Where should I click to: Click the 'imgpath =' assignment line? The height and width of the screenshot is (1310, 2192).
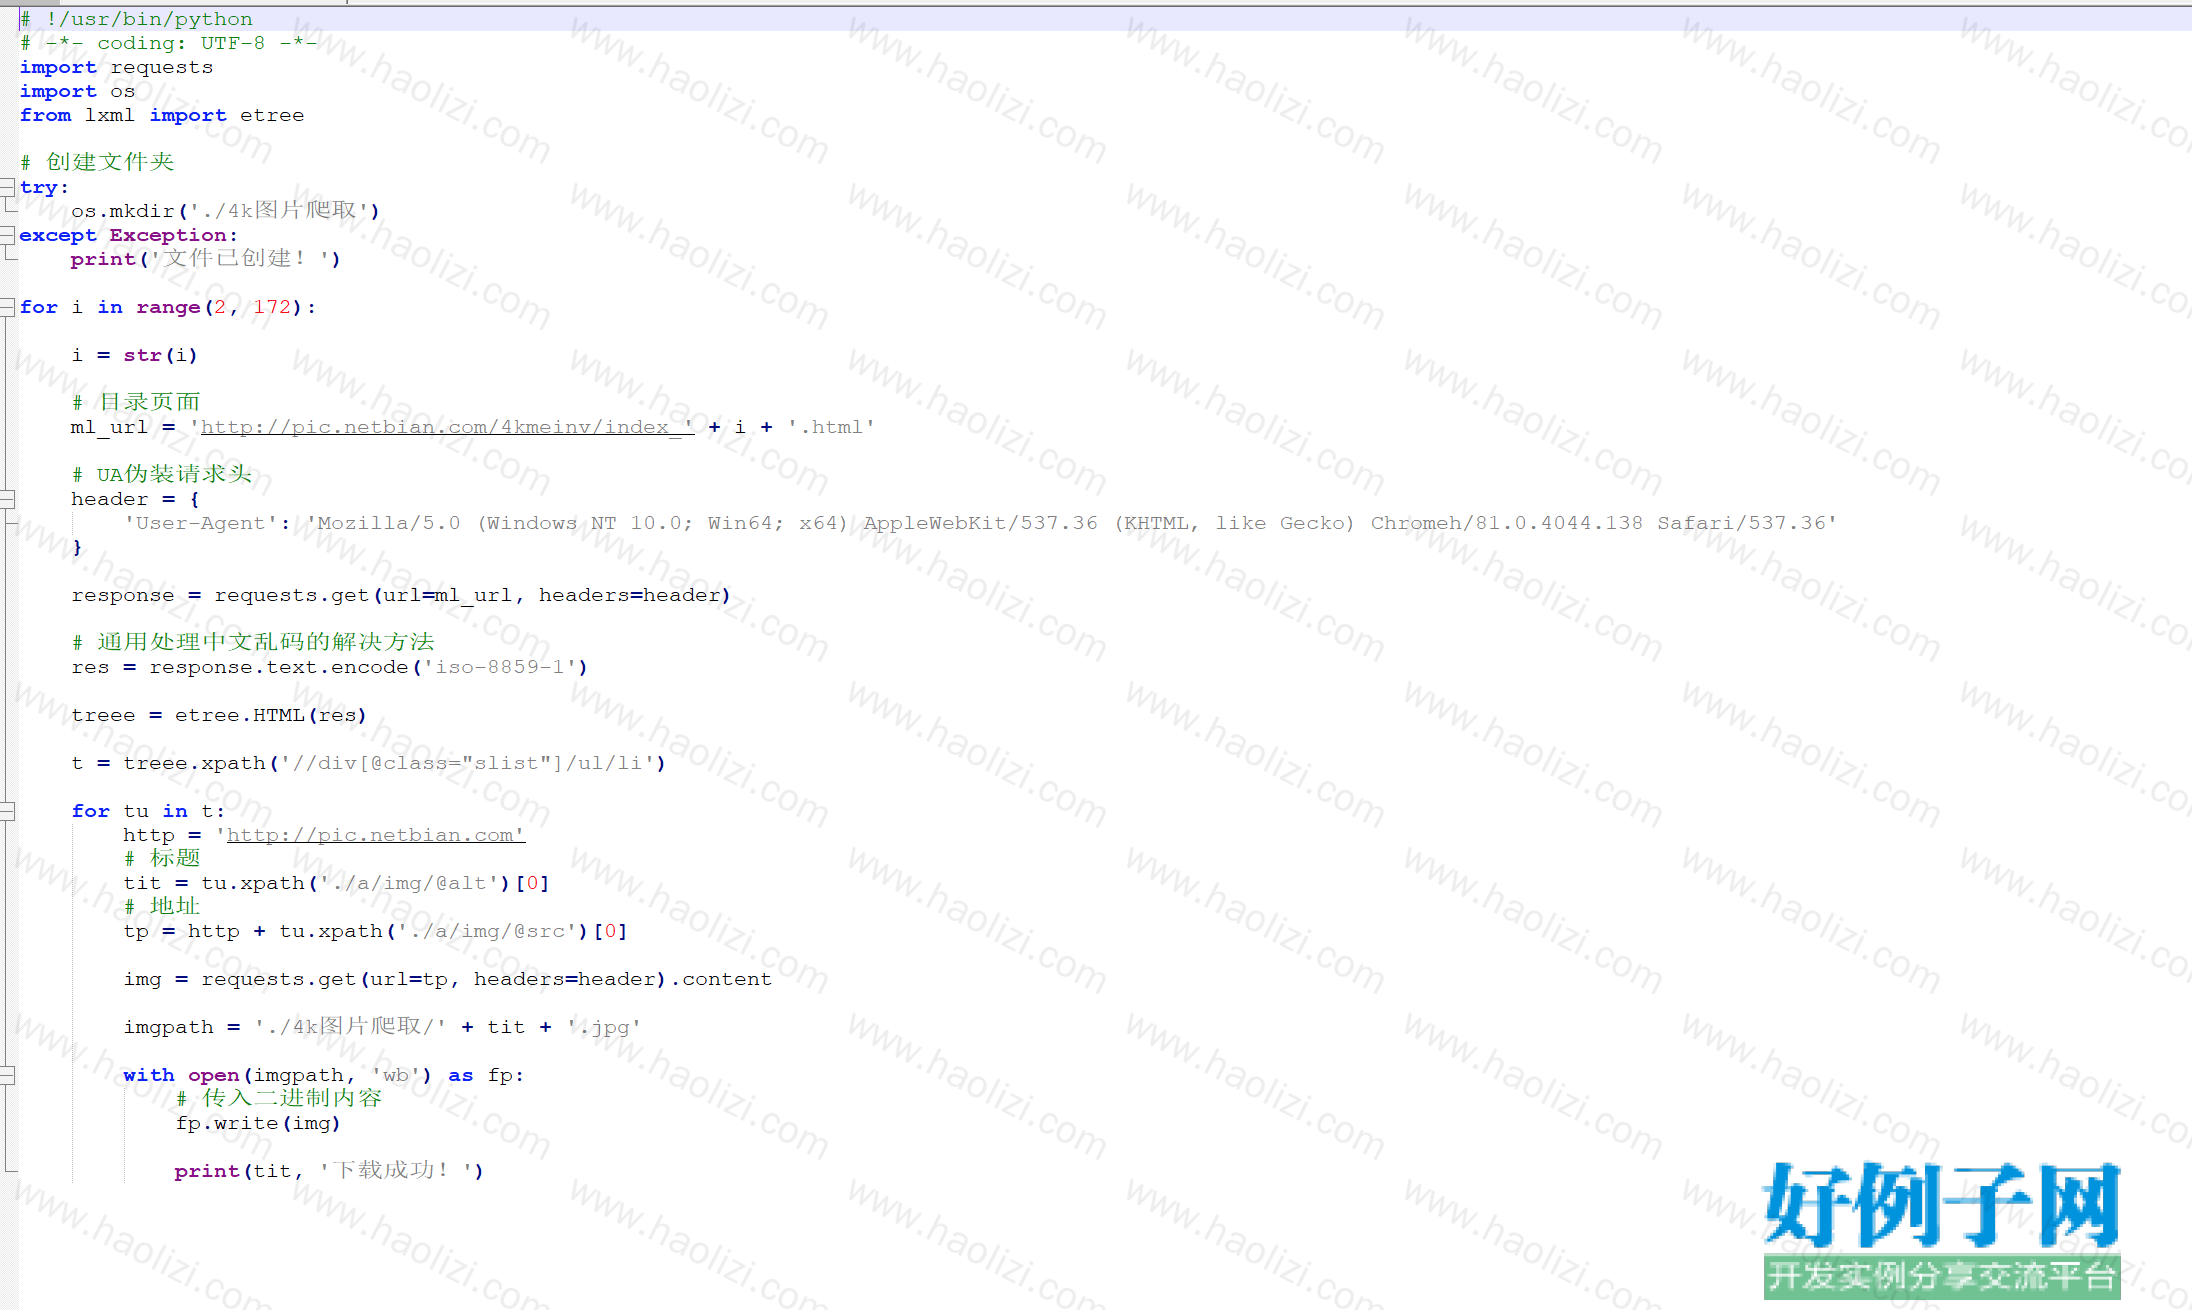click(382, 1027)
